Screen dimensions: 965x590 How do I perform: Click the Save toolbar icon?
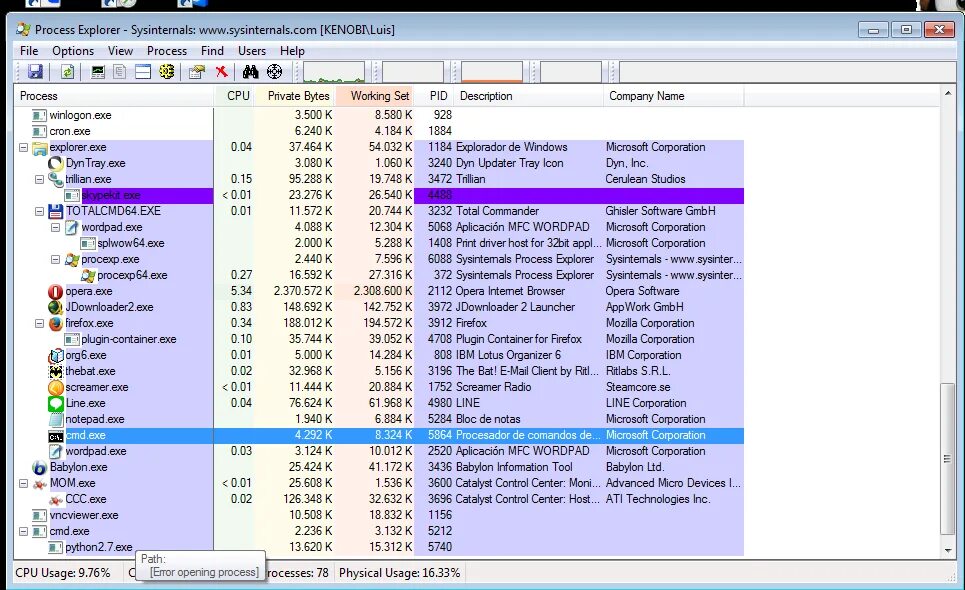[35, 72]
